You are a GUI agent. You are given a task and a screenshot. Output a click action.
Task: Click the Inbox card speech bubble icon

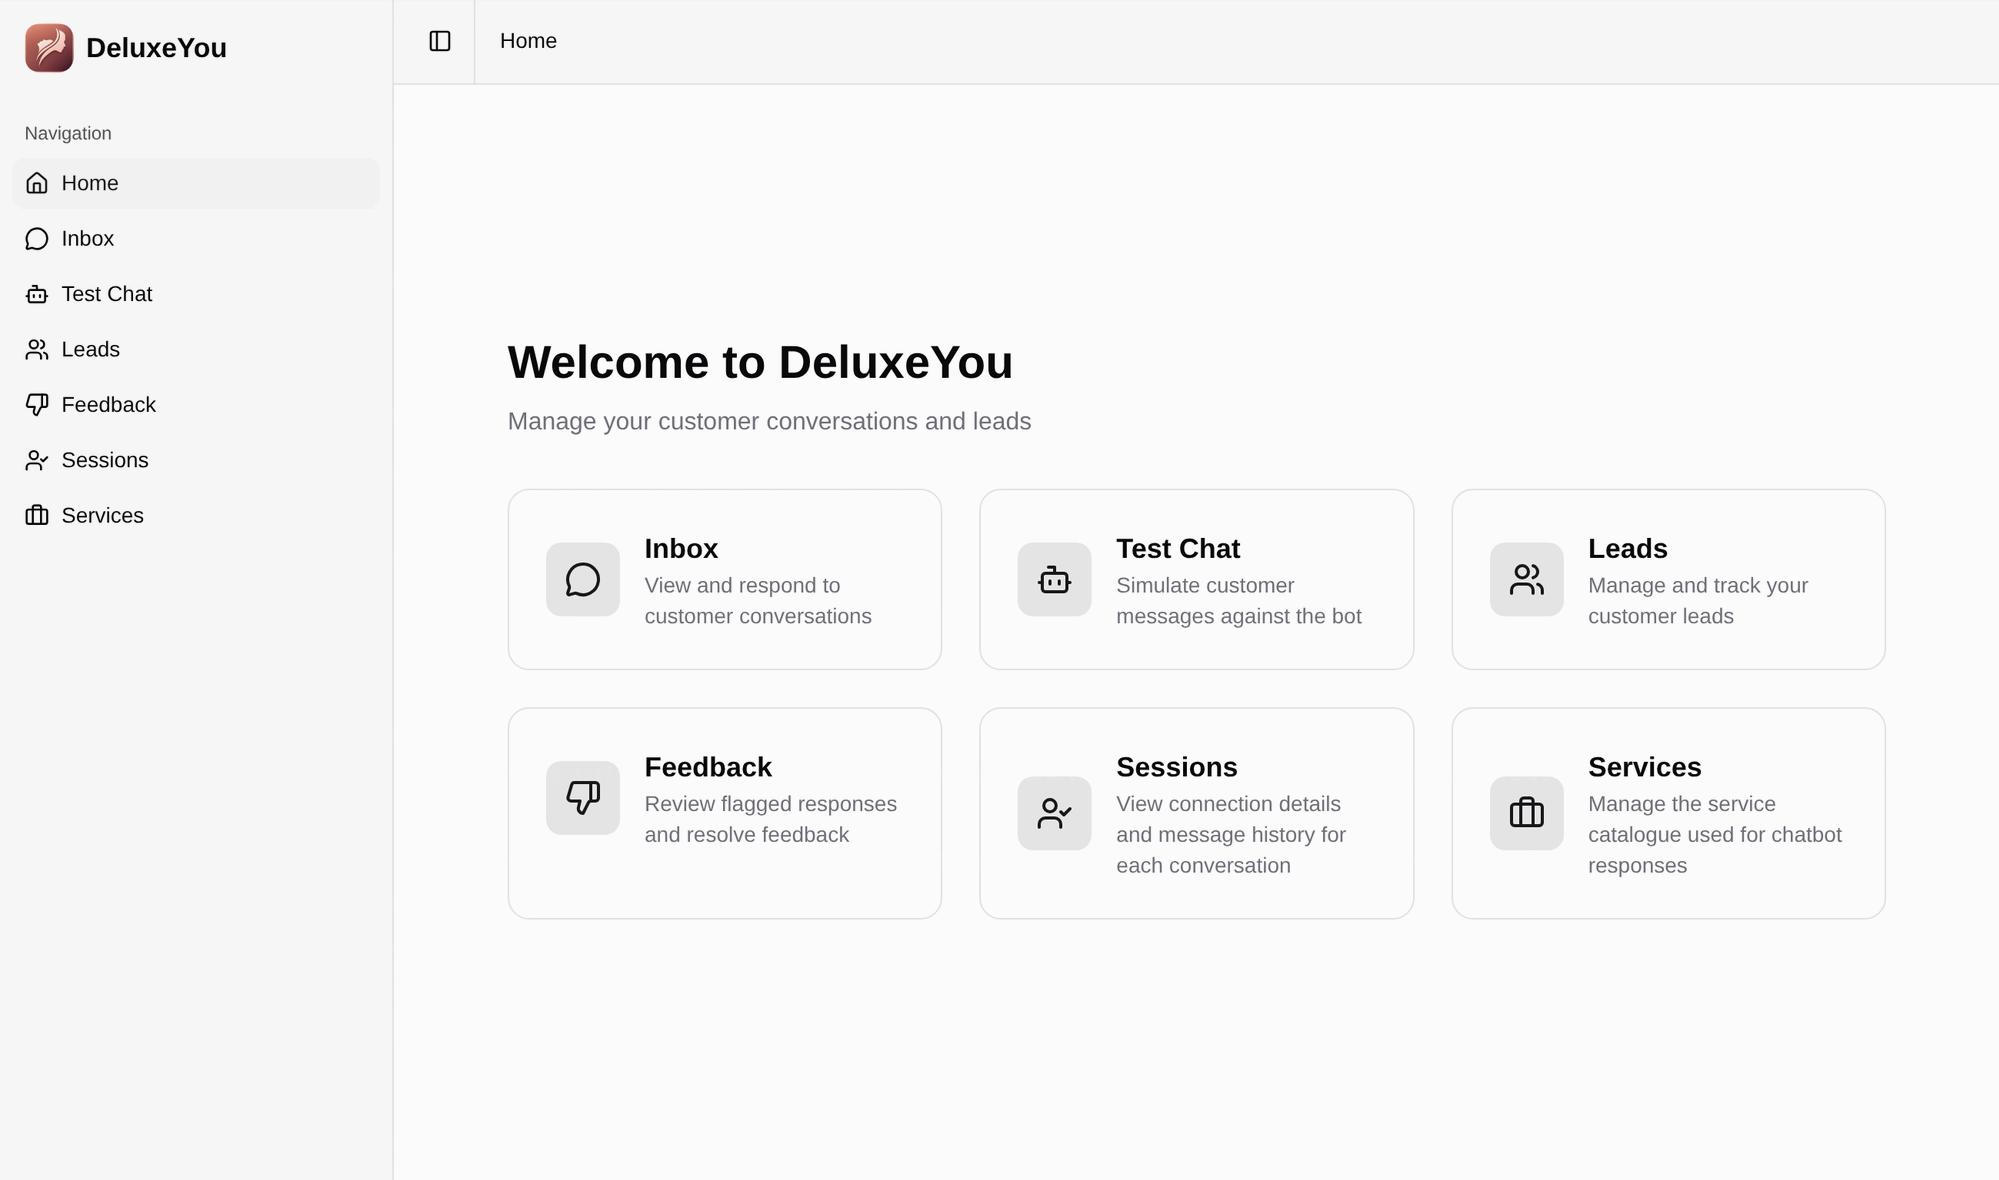pyautogui.click(x=583, y=579)
